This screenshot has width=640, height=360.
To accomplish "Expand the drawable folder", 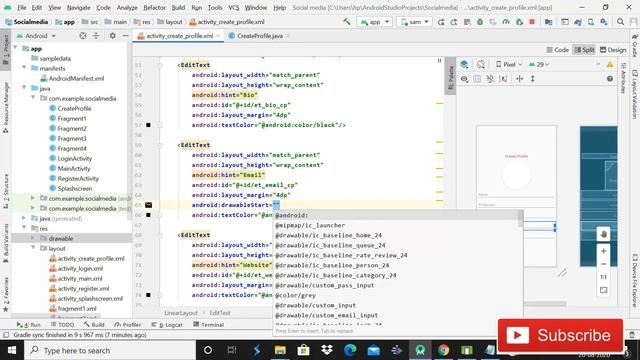I will click(33, 238).
